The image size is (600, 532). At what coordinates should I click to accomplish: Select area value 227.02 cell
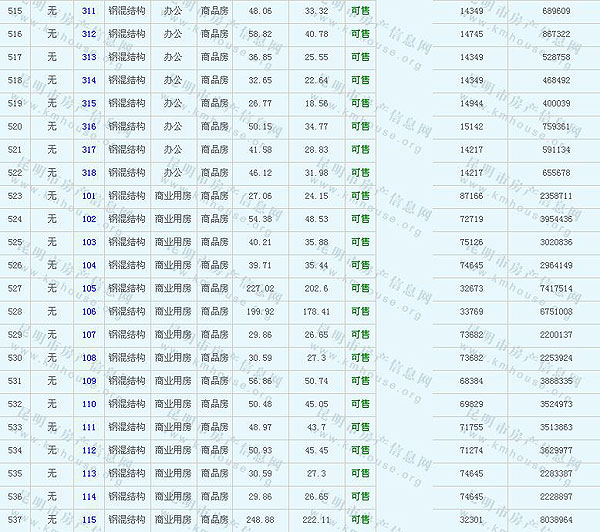[260, 289]
